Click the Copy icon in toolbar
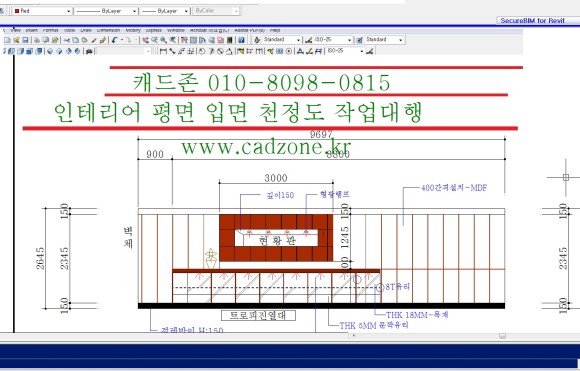This screenshot has width=580, height=371. point(75,40)
